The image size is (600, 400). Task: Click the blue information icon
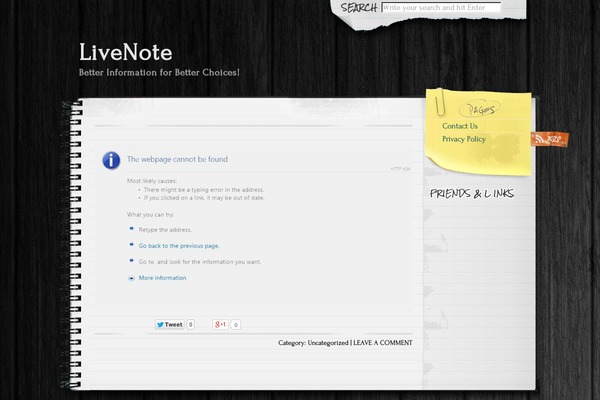point(111,160)
